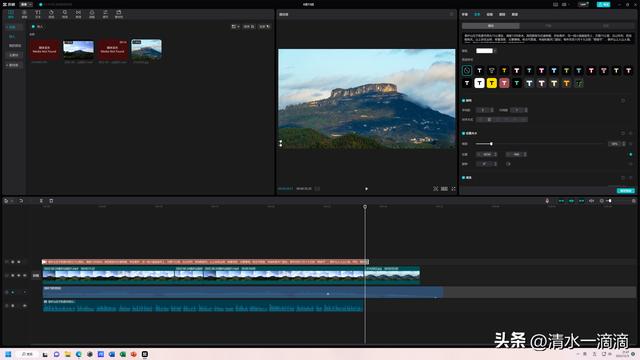640x360 pixels.
Task: Toggle the position and size checkbox
Action: point(464,133)
